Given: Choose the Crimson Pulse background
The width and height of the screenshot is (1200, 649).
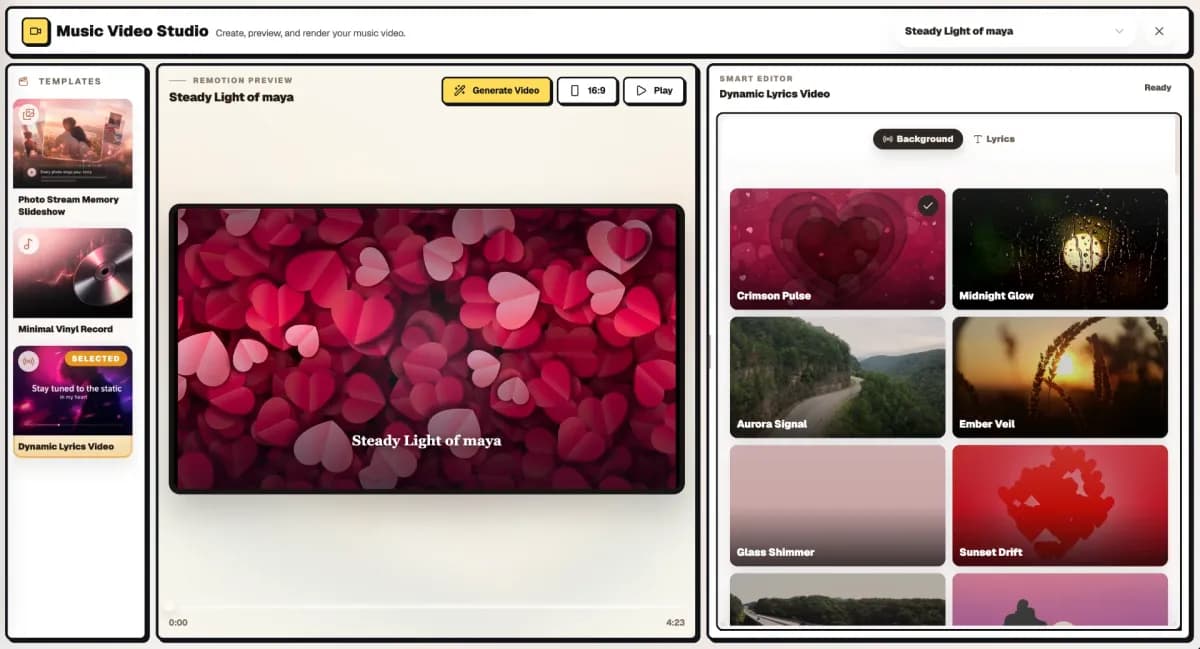Looking at the screenshot, I should click(x=838, y=249).
